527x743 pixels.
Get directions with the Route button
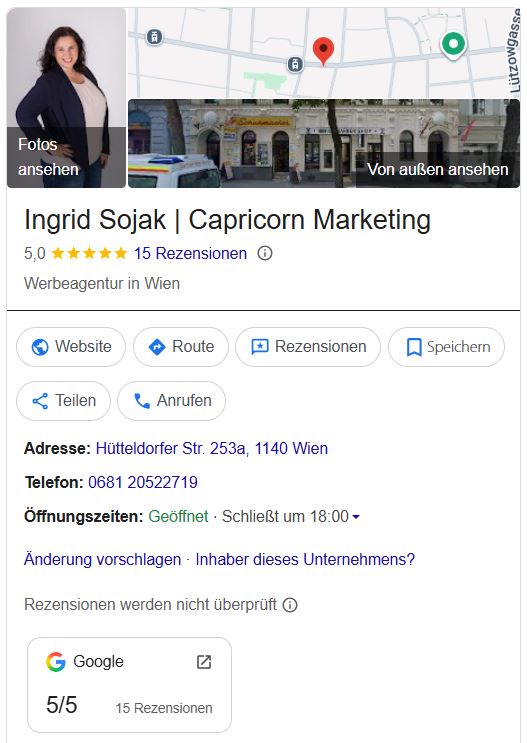pos(181,347)
